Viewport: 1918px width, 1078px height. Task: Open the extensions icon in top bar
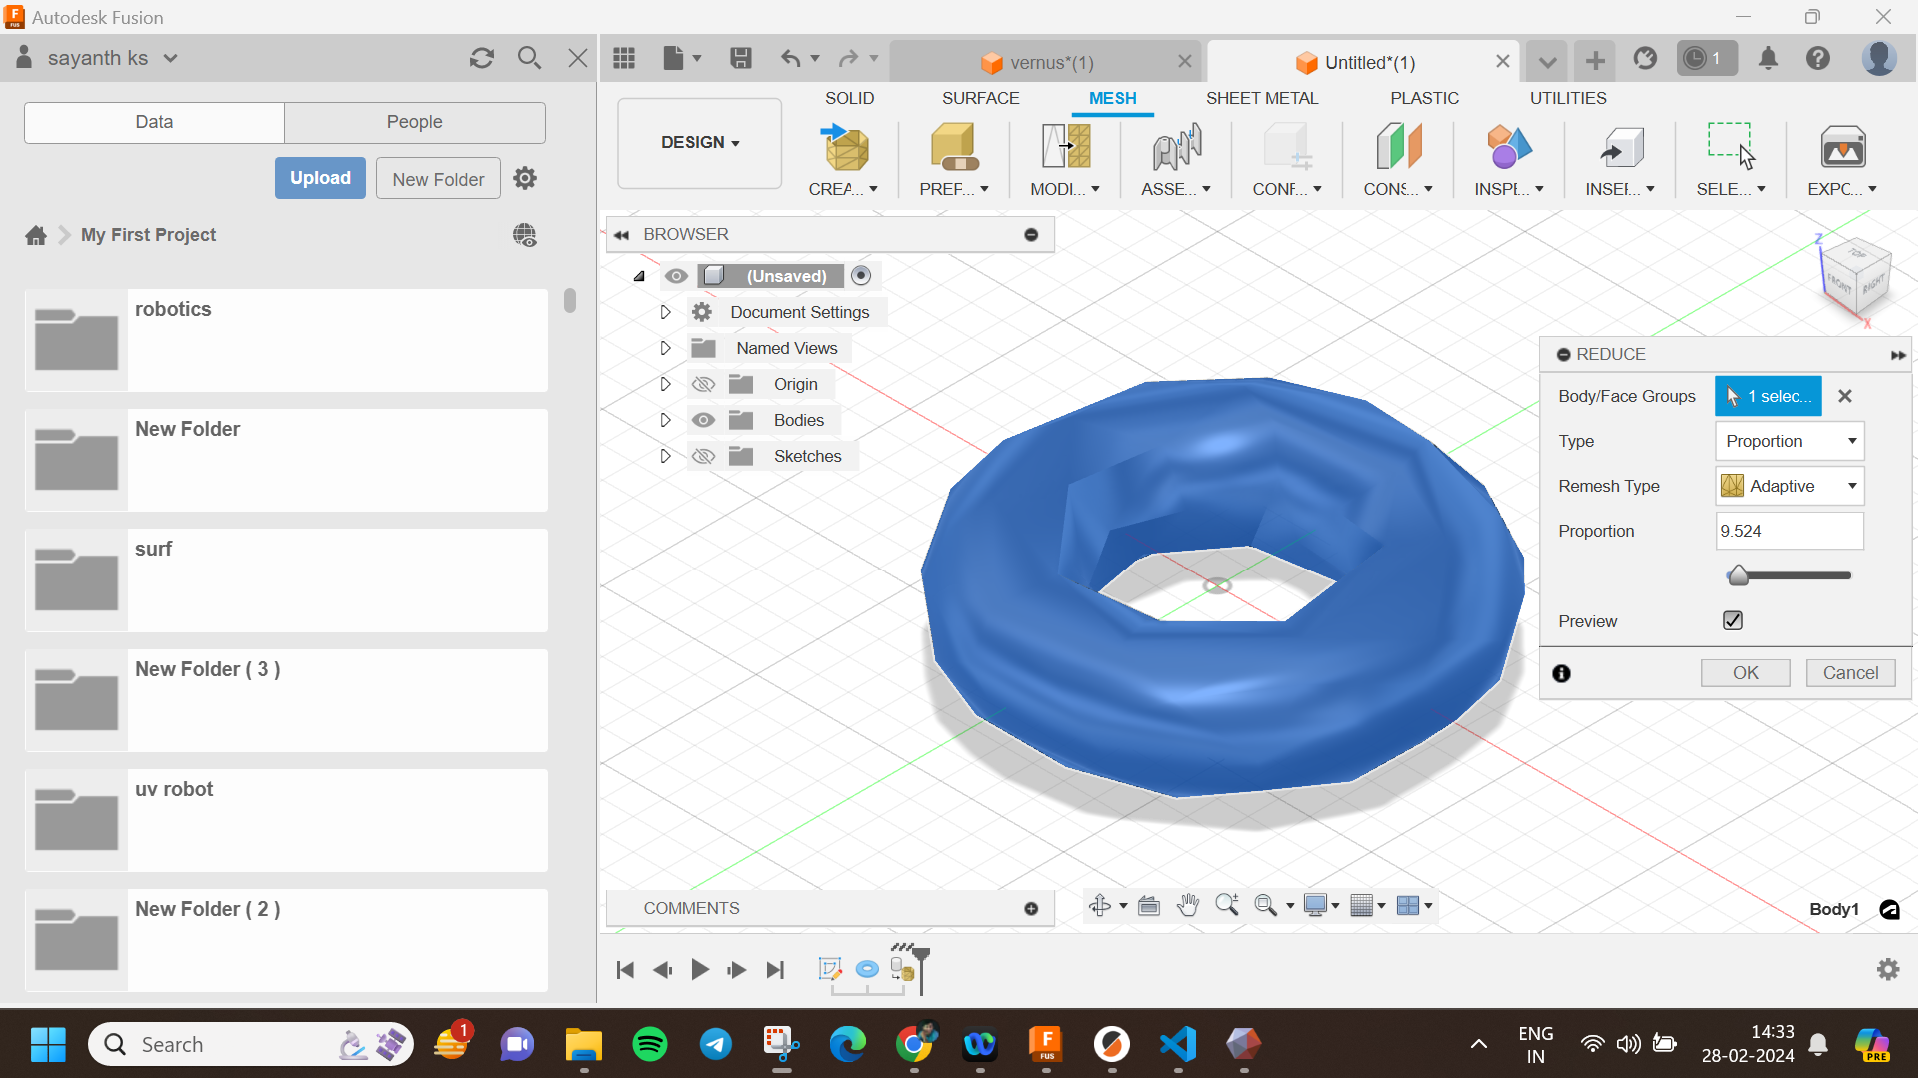pos(1646,59)
